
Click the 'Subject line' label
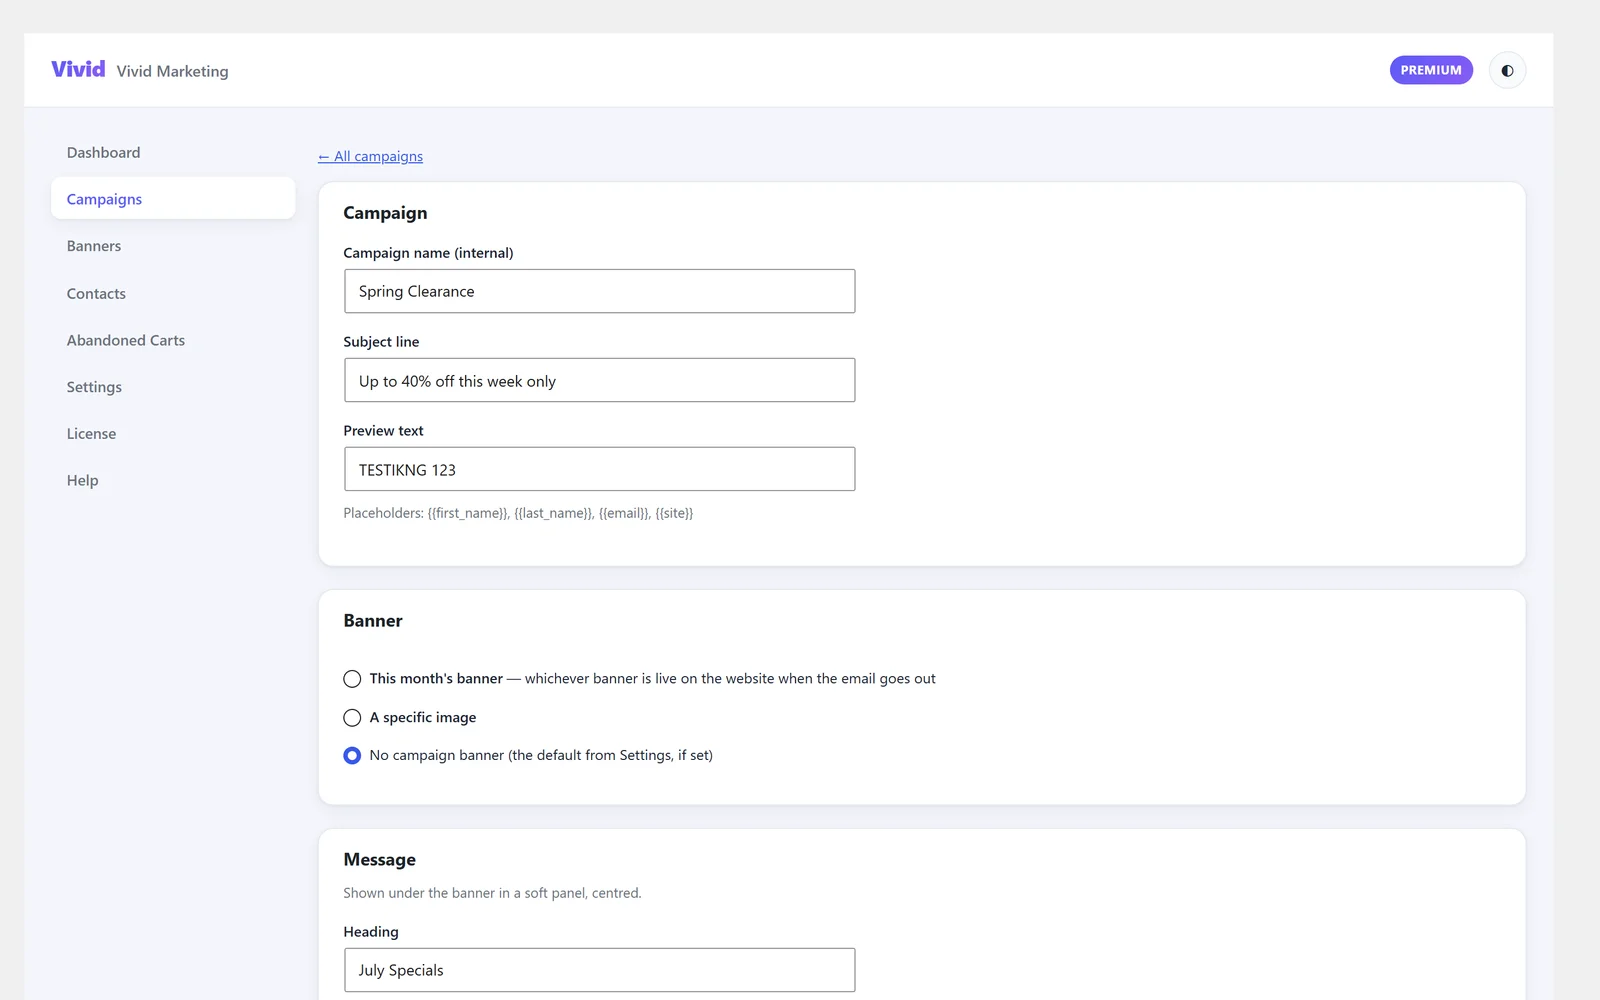pyautogui.click(x=381, y=342)
